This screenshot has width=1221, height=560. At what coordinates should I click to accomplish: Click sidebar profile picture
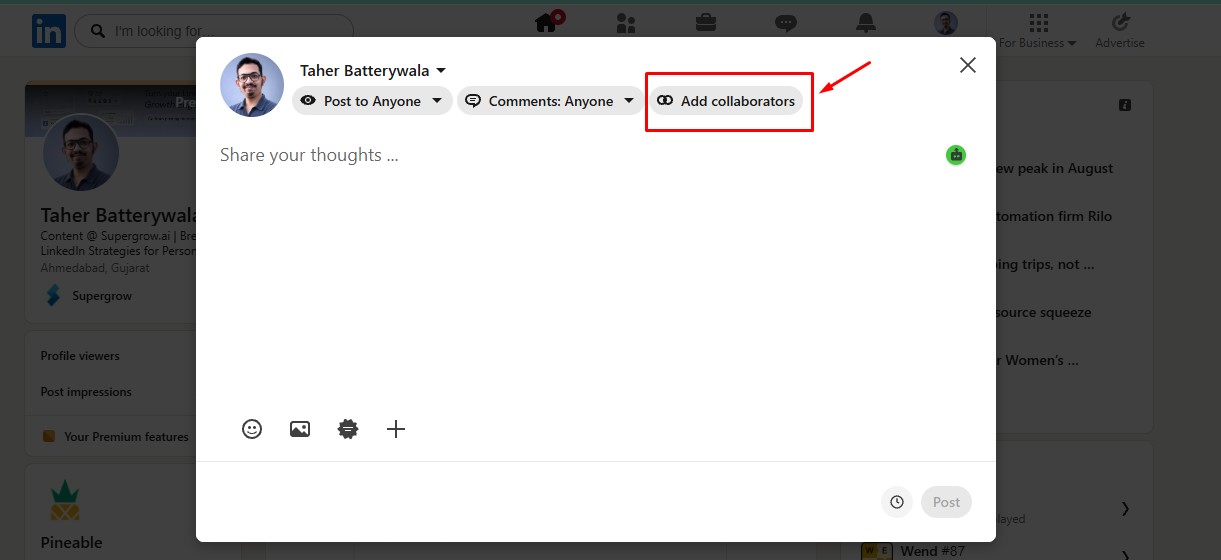[81, 154]
